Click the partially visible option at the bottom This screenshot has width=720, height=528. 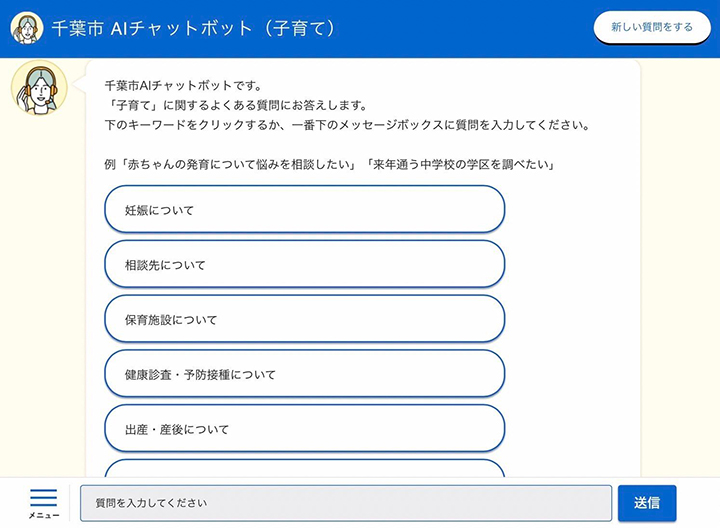(304, 468)
